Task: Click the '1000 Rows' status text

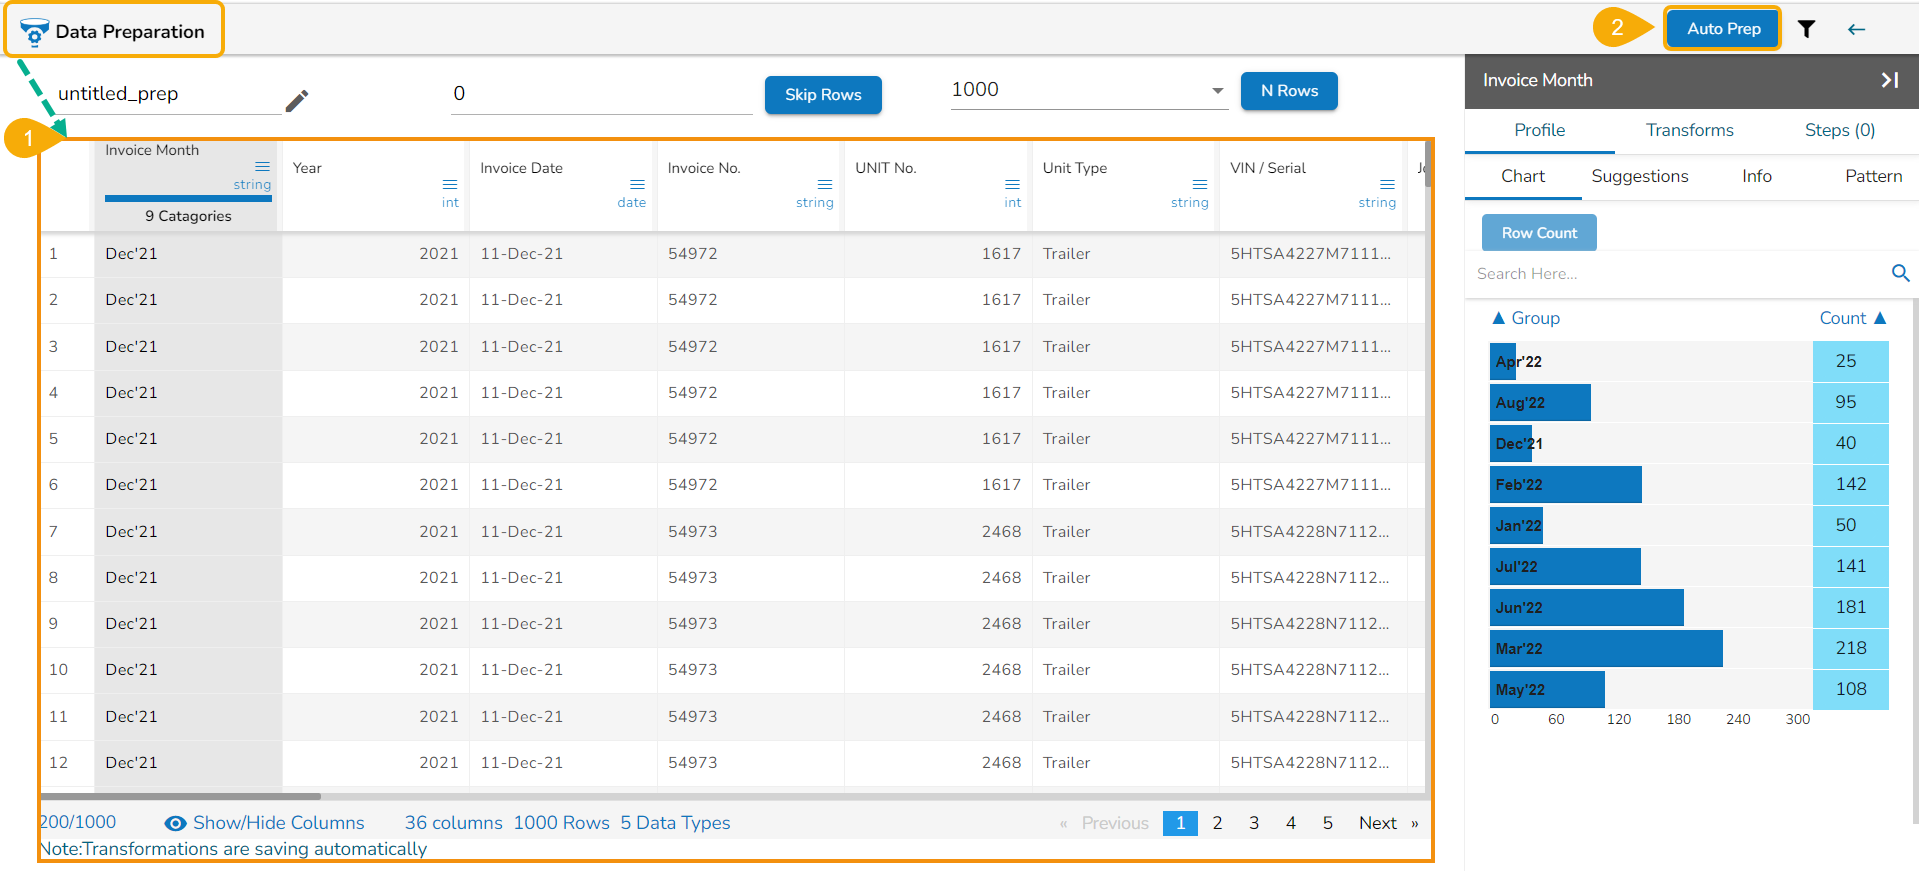Action: (561, 823)
